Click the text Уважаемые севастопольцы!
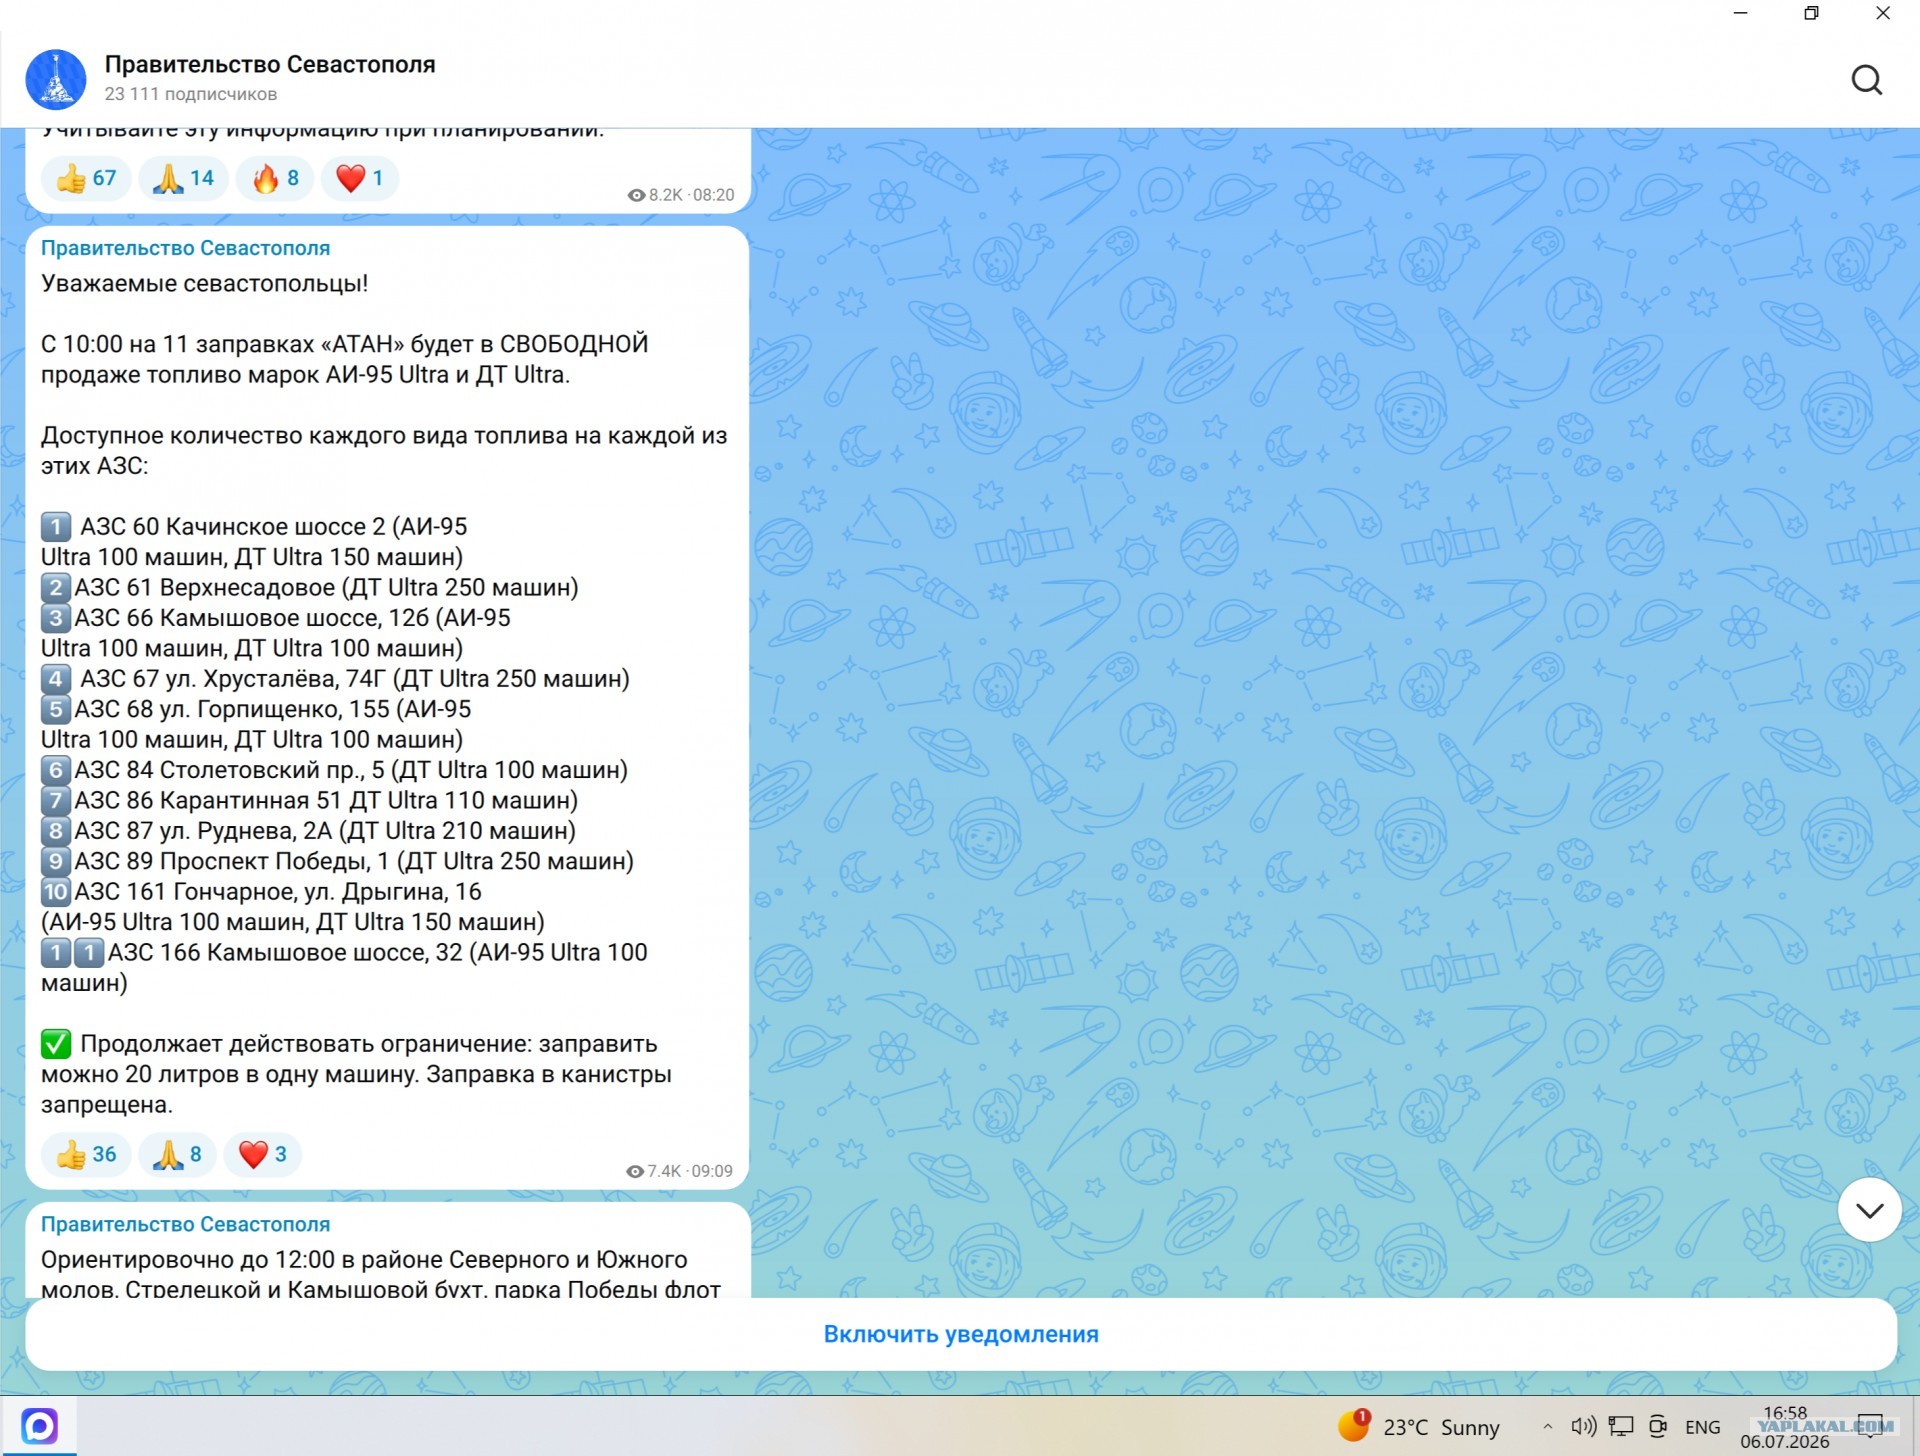 (205, 283)
